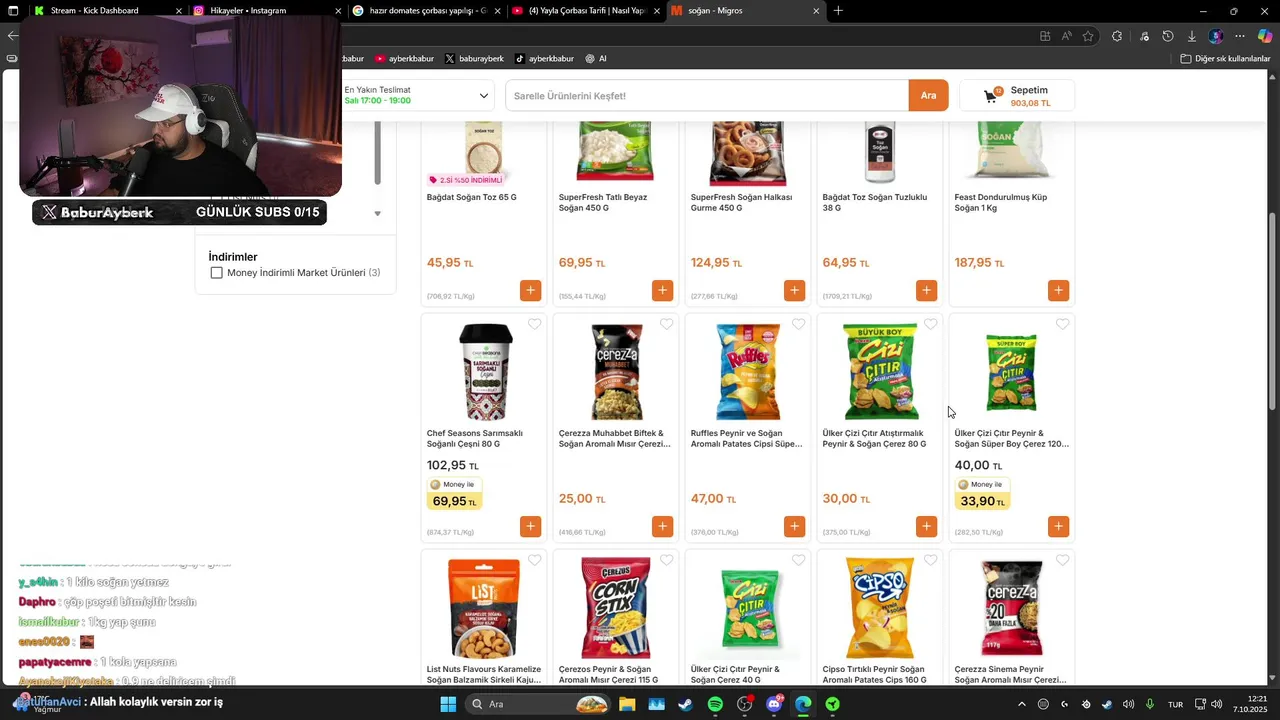Click the orange Ara search button

(x=928, y=96)
